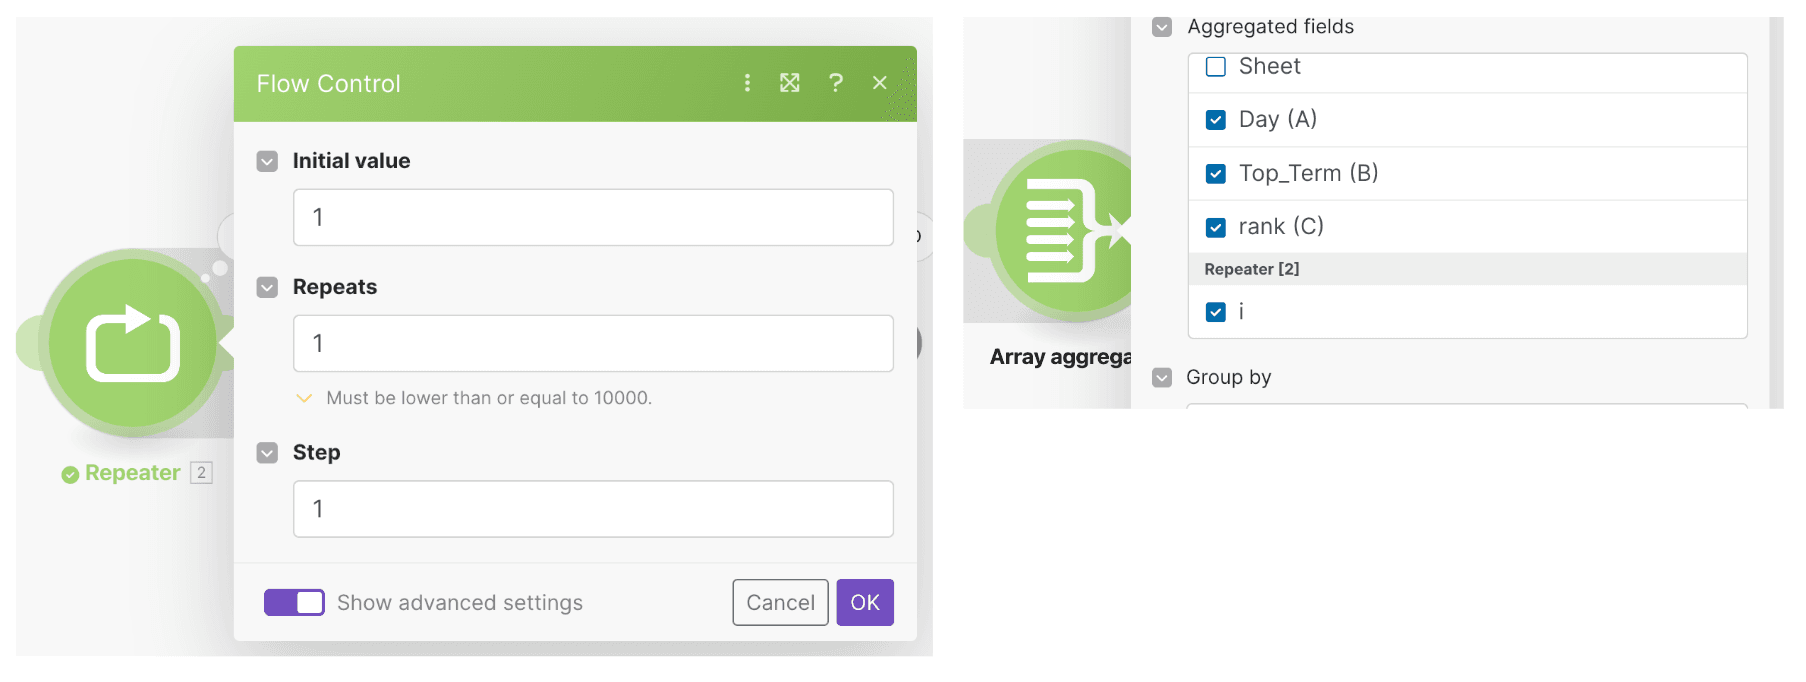The width and height of the screenshot is (1806, 682).
Task: Collapse the Aggregated fields section toggle
Action: click(x=1162, y=27)
